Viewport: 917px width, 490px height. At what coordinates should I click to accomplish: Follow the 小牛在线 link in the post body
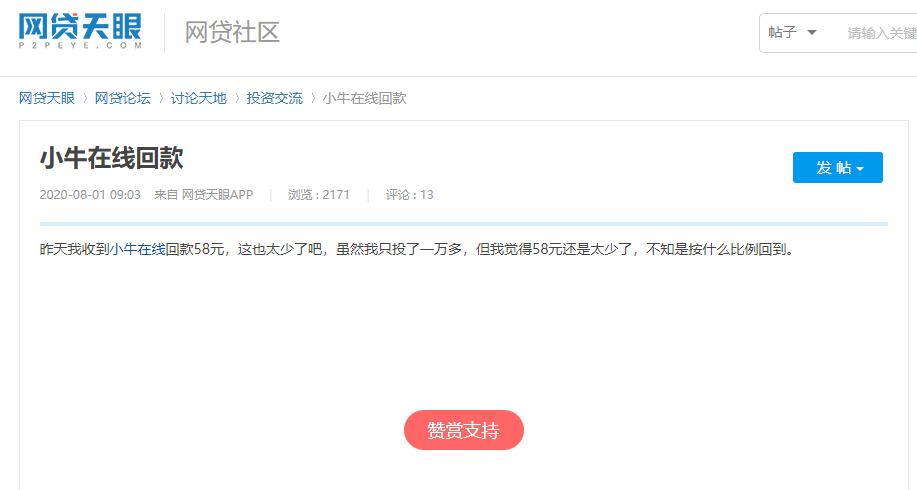[x=137, y=250]
